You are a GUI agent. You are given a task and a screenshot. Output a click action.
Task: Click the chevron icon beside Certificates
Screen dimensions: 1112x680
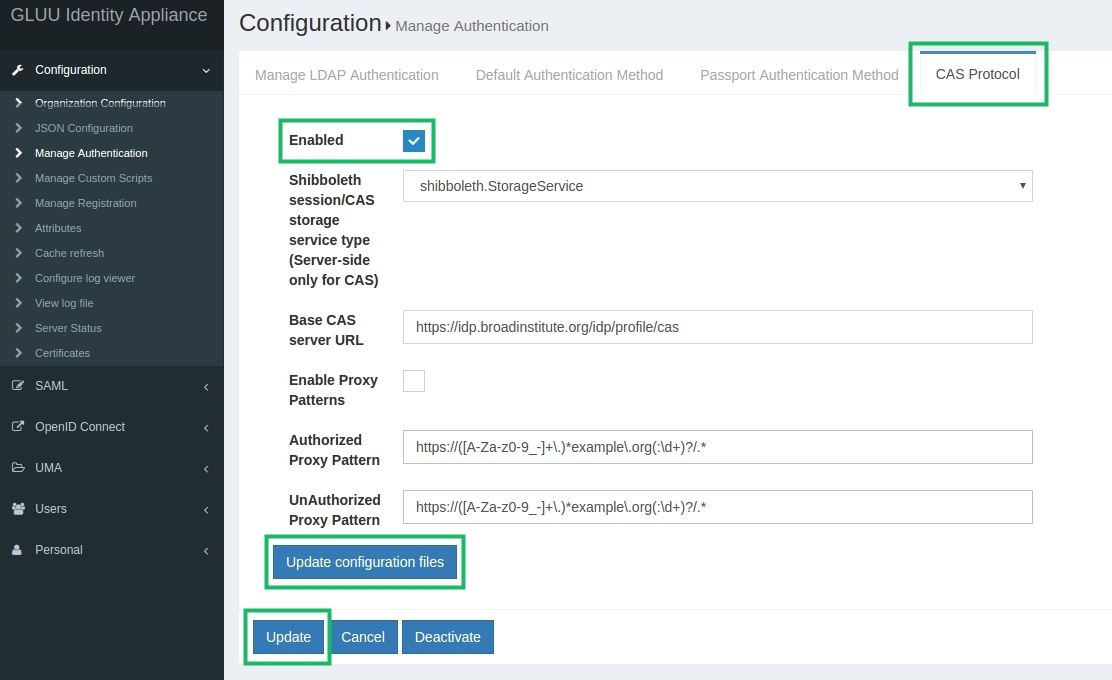[x=18, y=353]
